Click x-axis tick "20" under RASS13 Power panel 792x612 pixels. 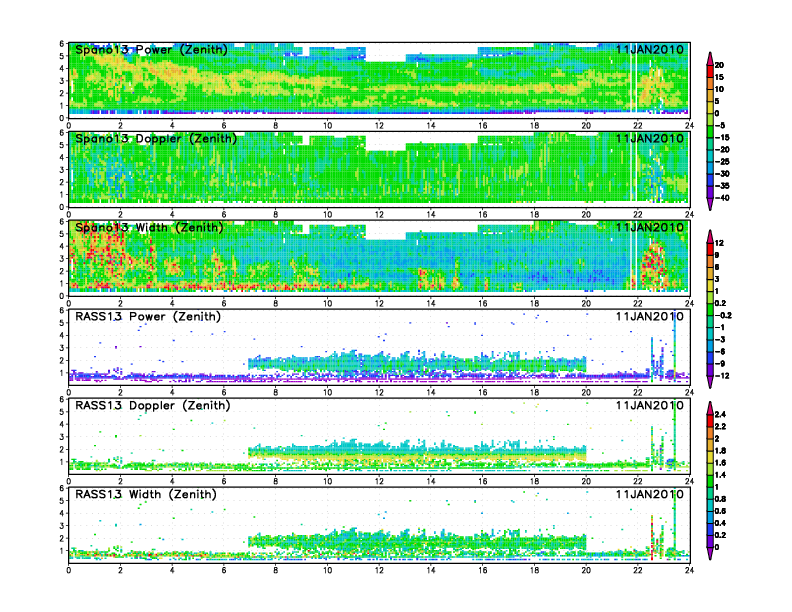point(586,392)
